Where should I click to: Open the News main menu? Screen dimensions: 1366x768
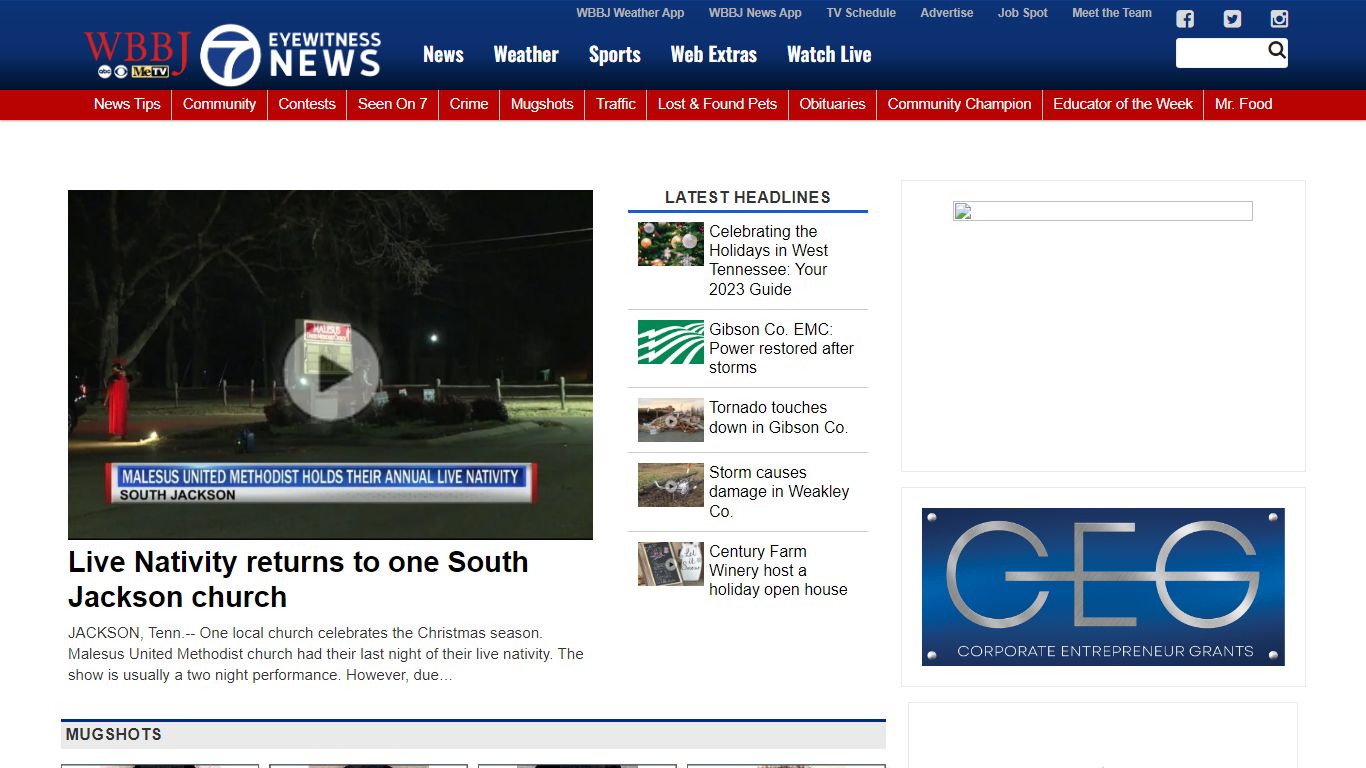coord(443,55)
